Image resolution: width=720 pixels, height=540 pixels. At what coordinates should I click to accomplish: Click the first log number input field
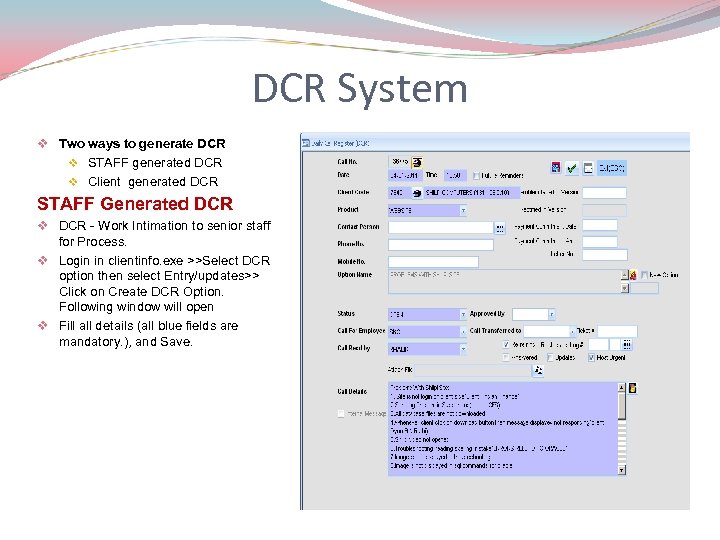598,344
